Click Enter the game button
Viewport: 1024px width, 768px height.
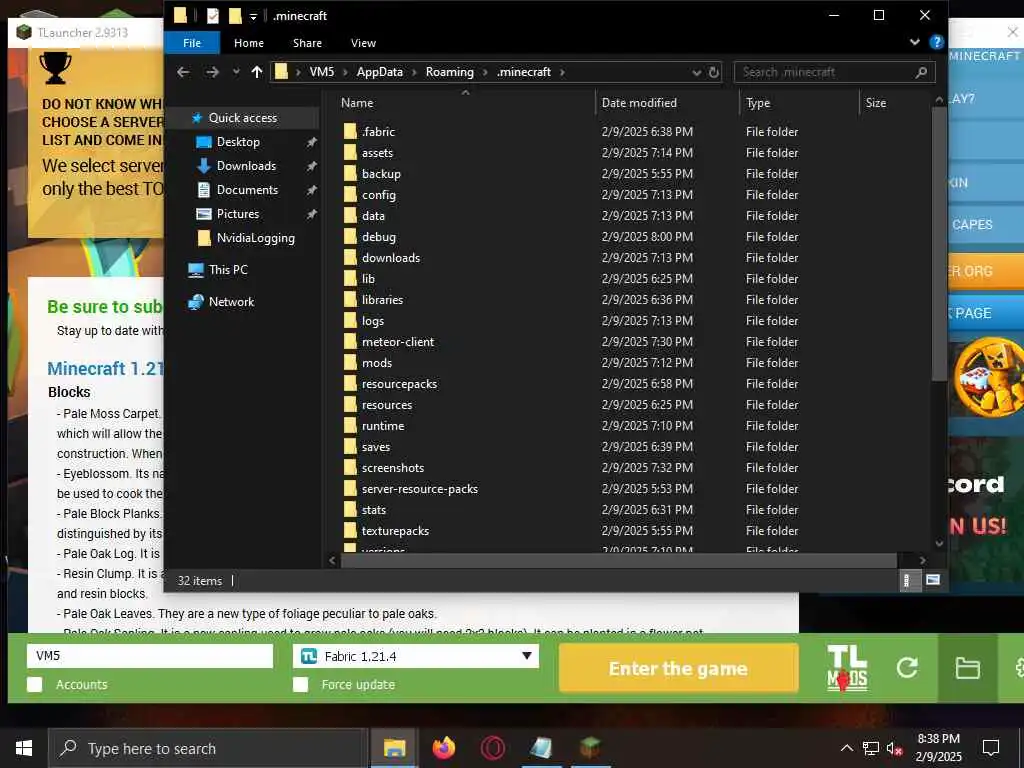click(679, 668)
